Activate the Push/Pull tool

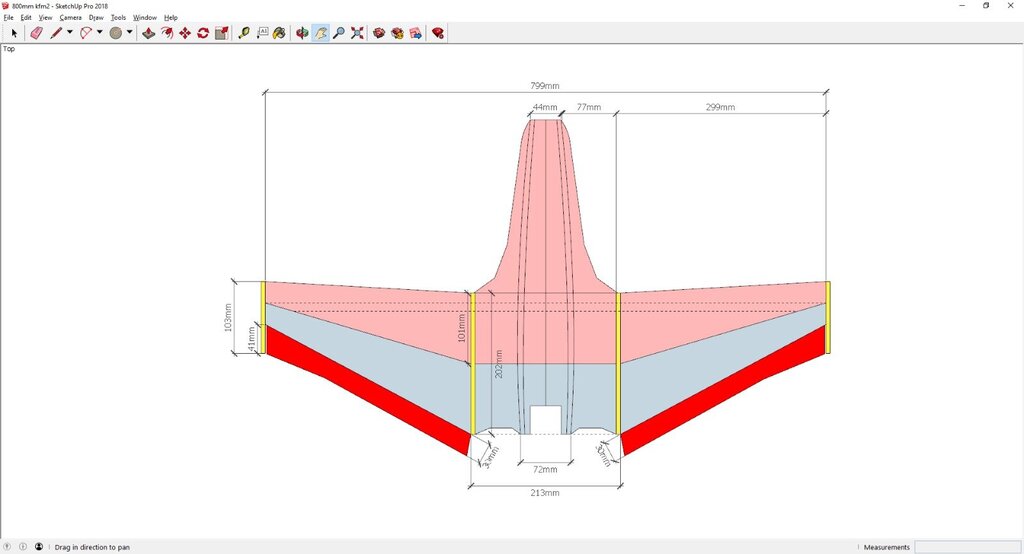point(148,33)
